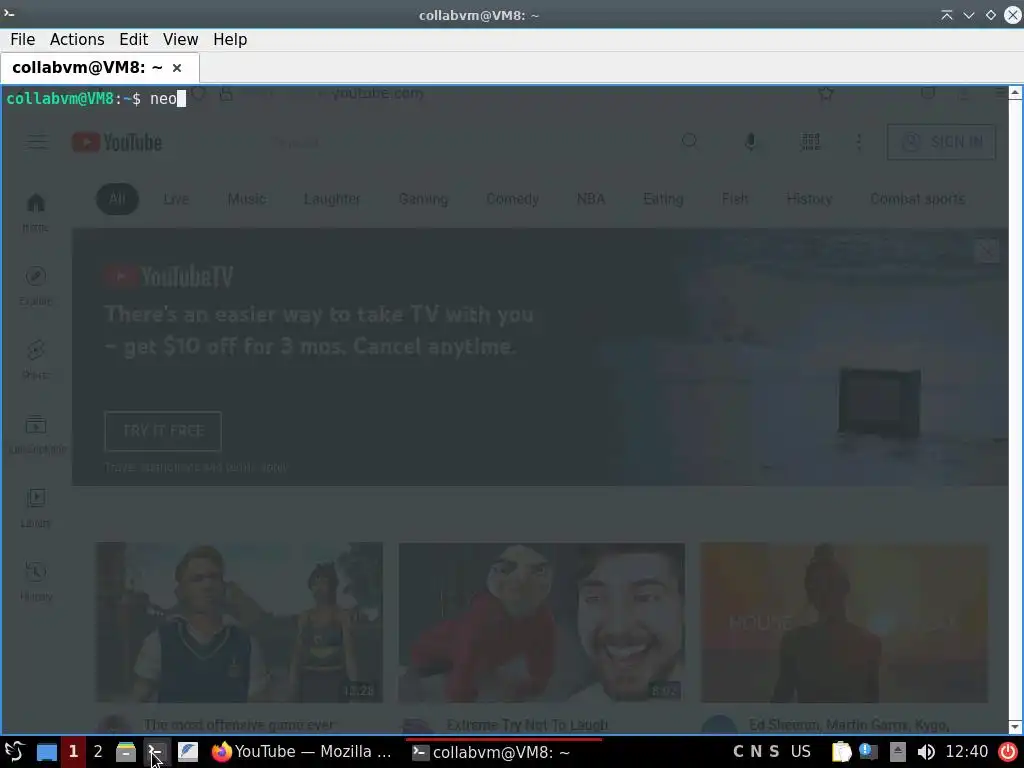The height and width of the screenshot is (768, 1024).
Task: Click the red power logout icon
Action: click(1008, 752)
